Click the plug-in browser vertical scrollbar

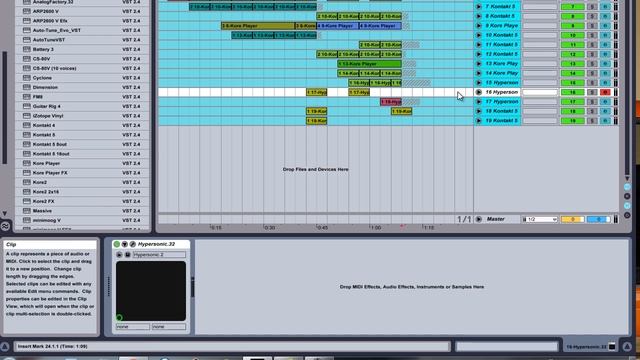[x=4, y=107]
